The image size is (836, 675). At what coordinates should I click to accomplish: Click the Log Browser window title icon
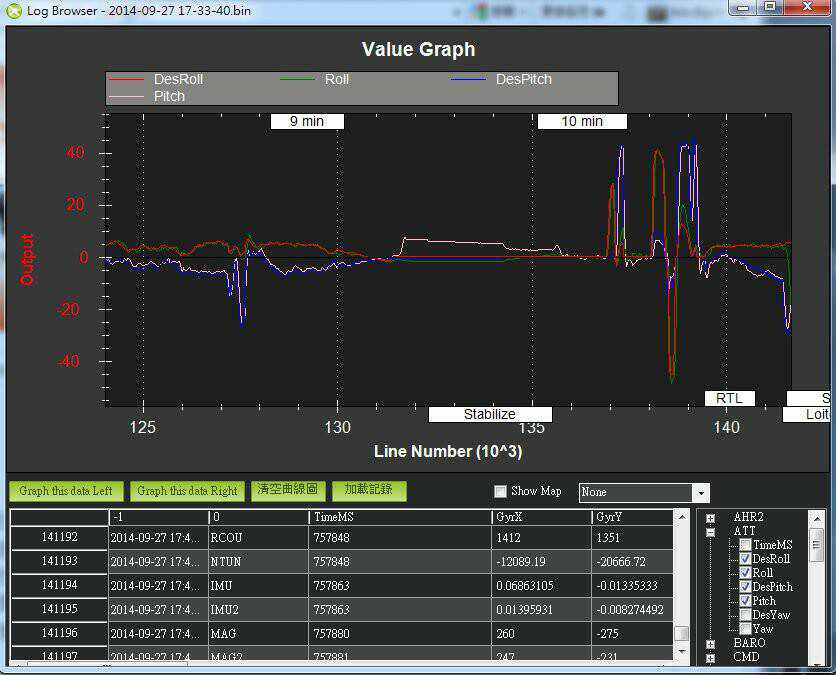click(12, 11)
